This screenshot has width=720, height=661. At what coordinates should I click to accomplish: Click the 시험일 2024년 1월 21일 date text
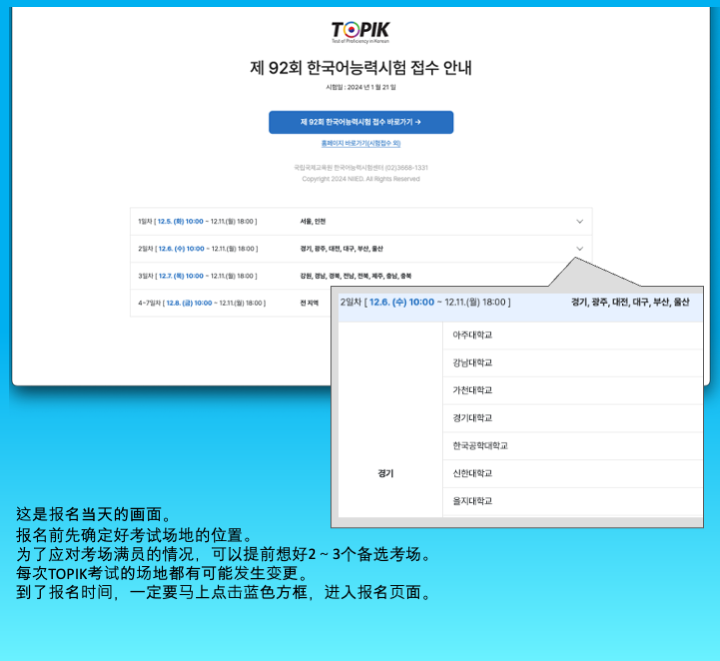[x=360, y=88]
